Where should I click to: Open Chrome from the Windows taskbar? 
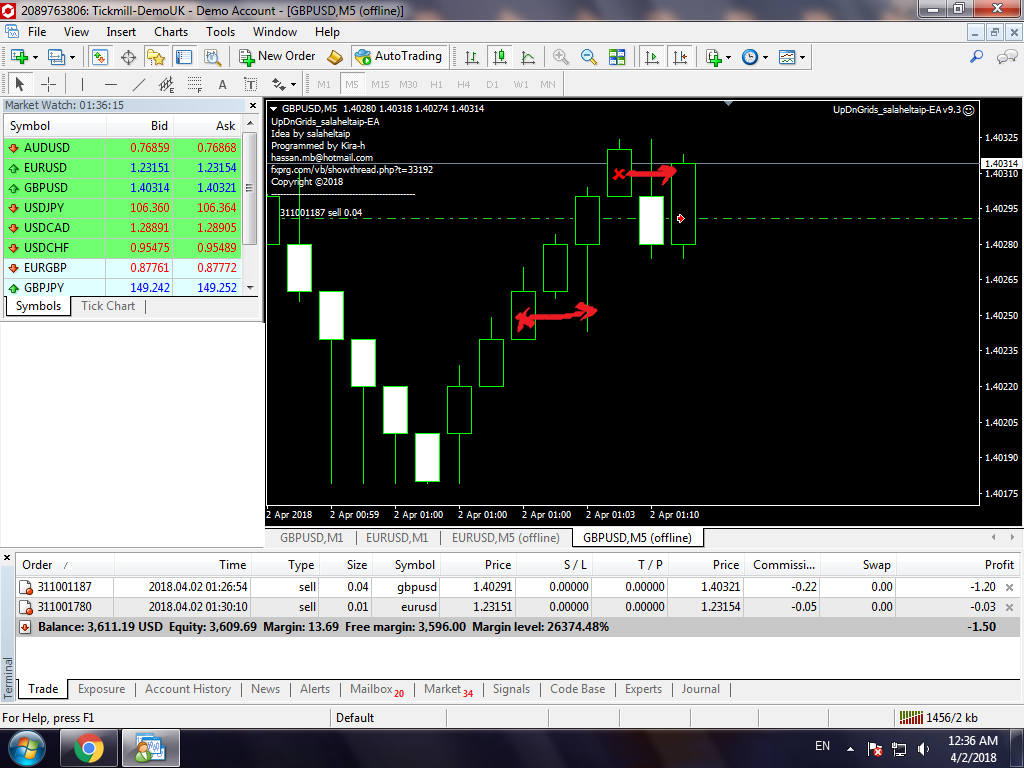pos(89,748)
